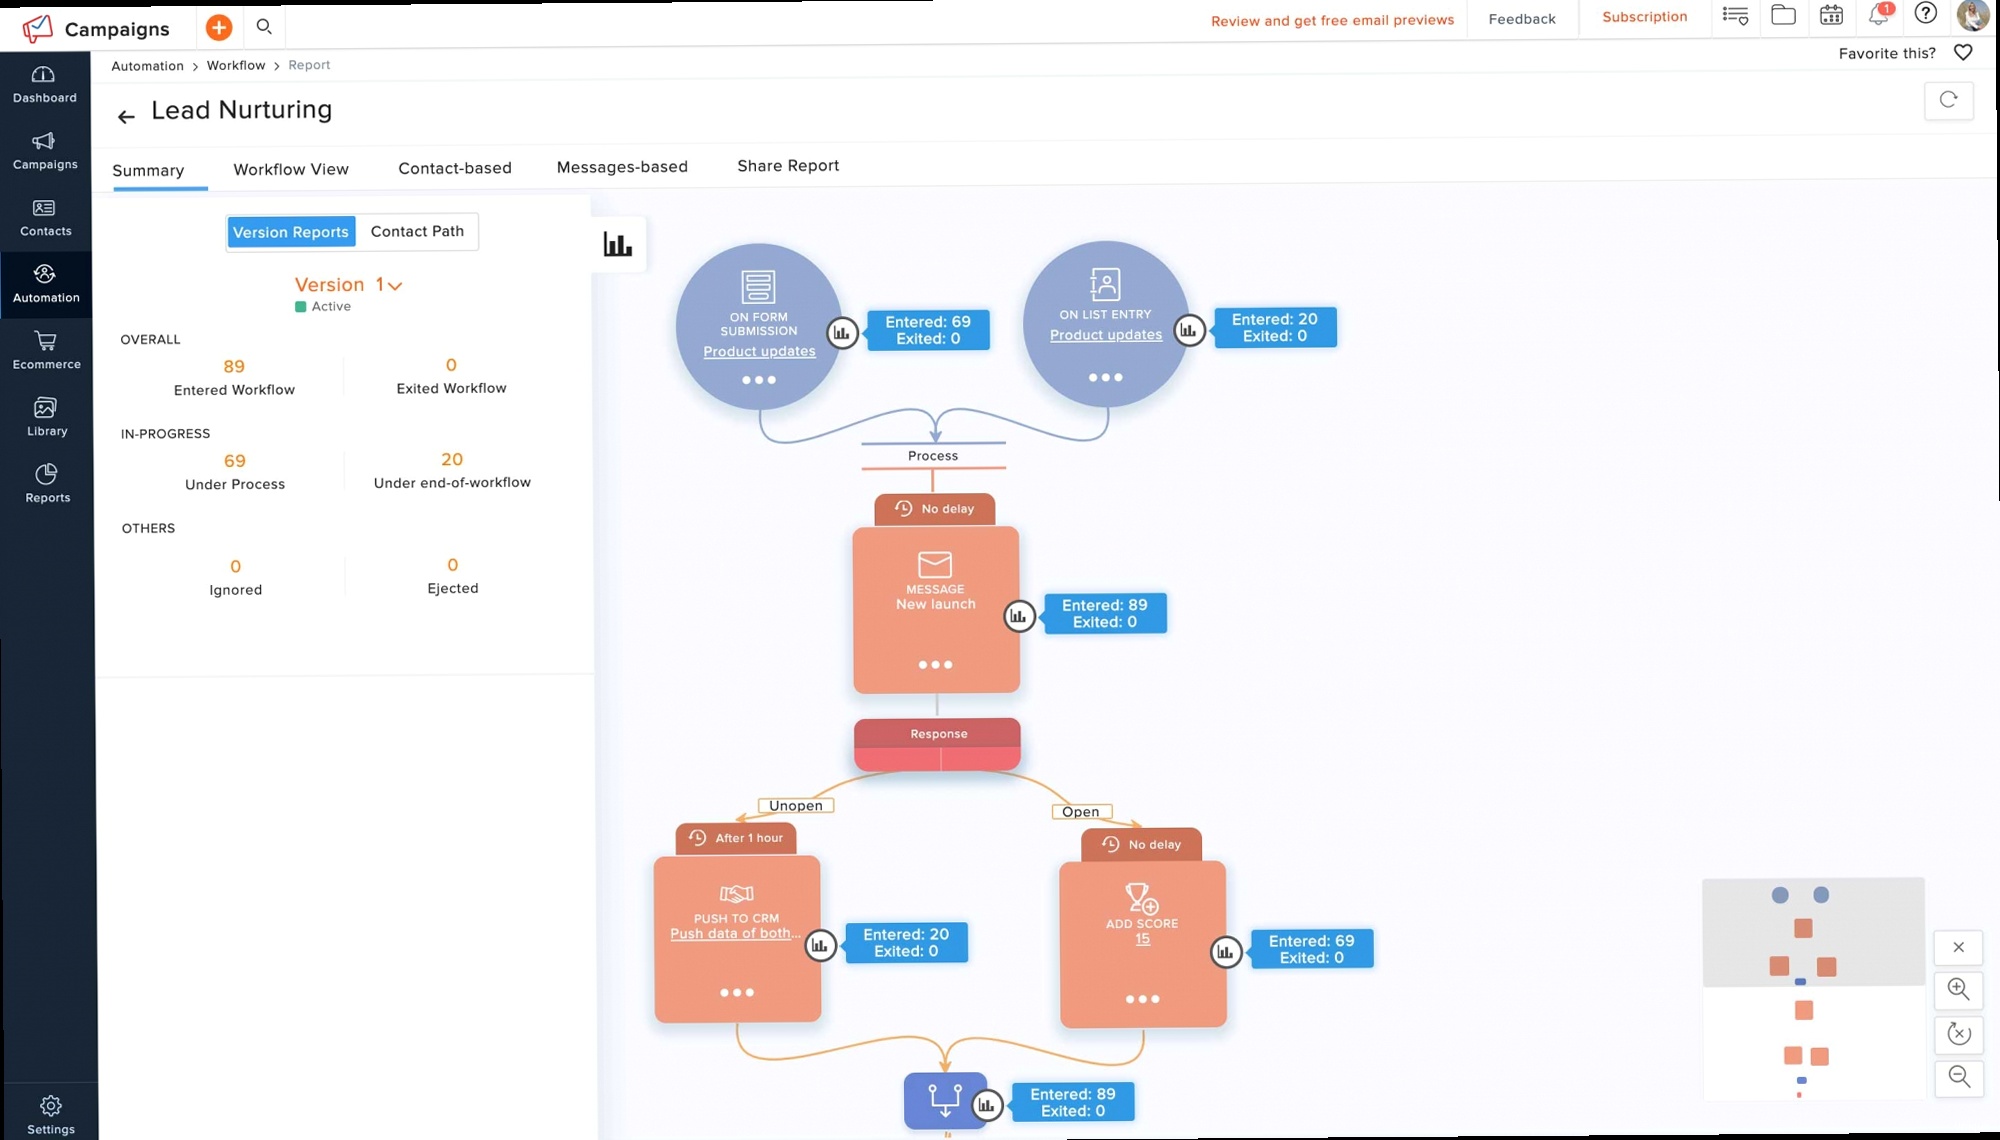Click the Product updates link in form trigger
The height and width of the screenshot is (1140, 2000).
759,352
